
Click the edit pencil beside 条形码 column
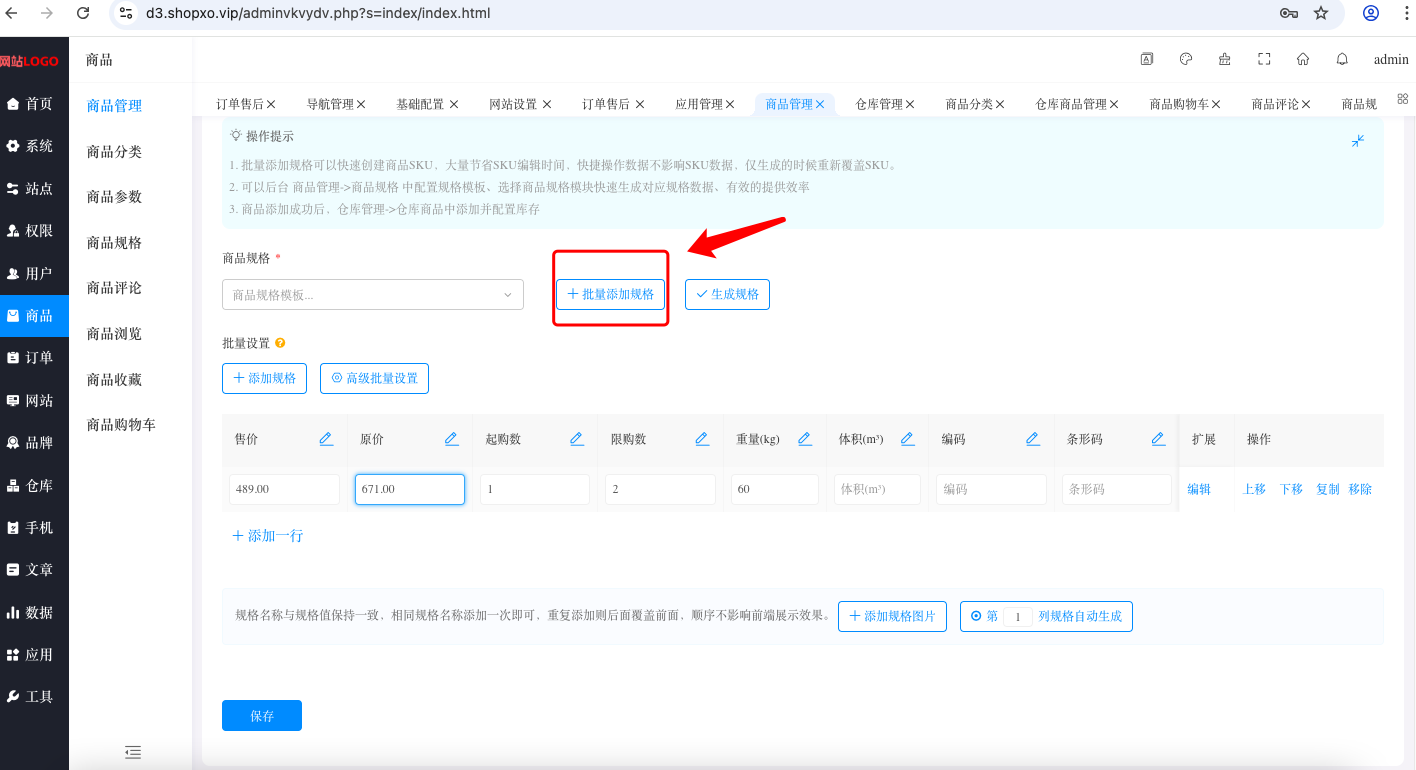click(x=1158, y=439)
